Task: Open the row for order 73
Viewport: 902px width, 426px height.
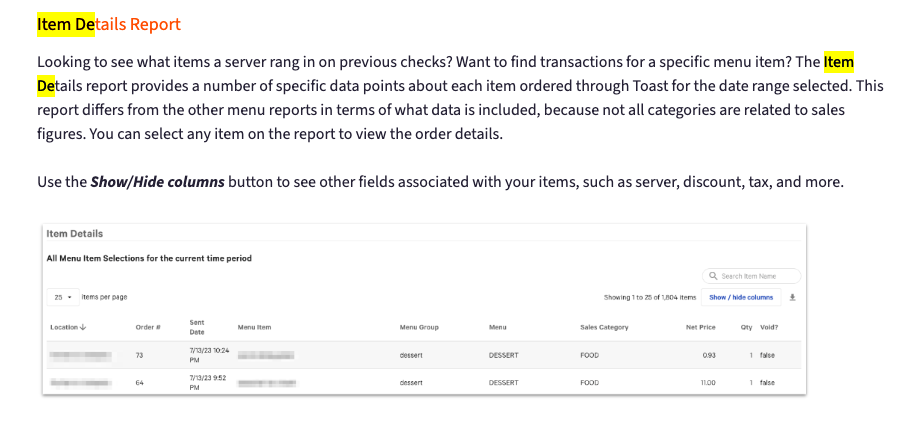Action: 139,355
